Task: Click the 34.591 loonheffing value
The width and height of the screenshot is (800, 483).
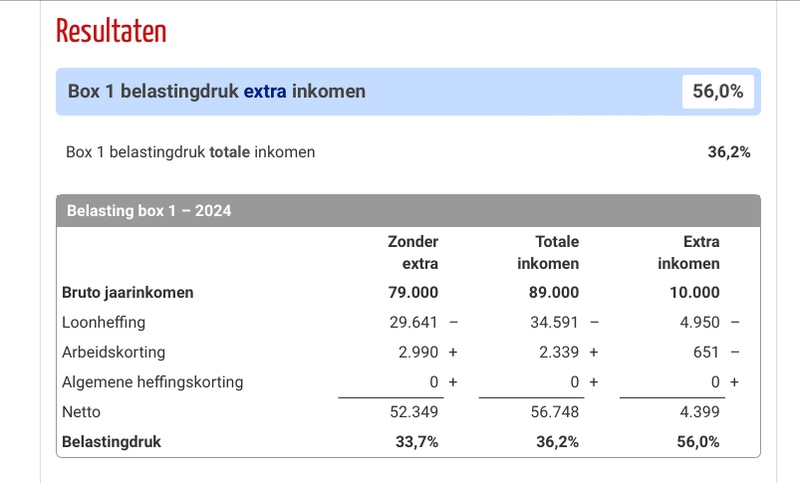Action: coord(554,322)
